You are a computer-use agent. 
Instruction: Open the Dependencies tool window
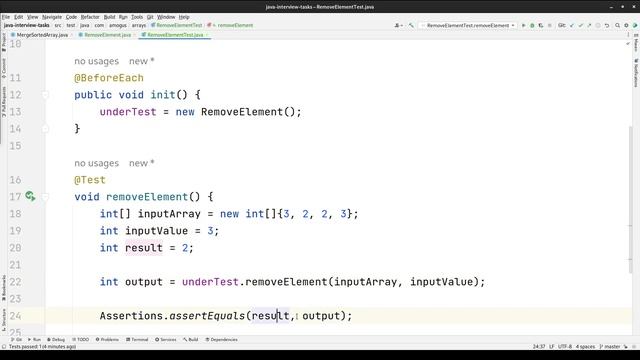coord(221,340)
